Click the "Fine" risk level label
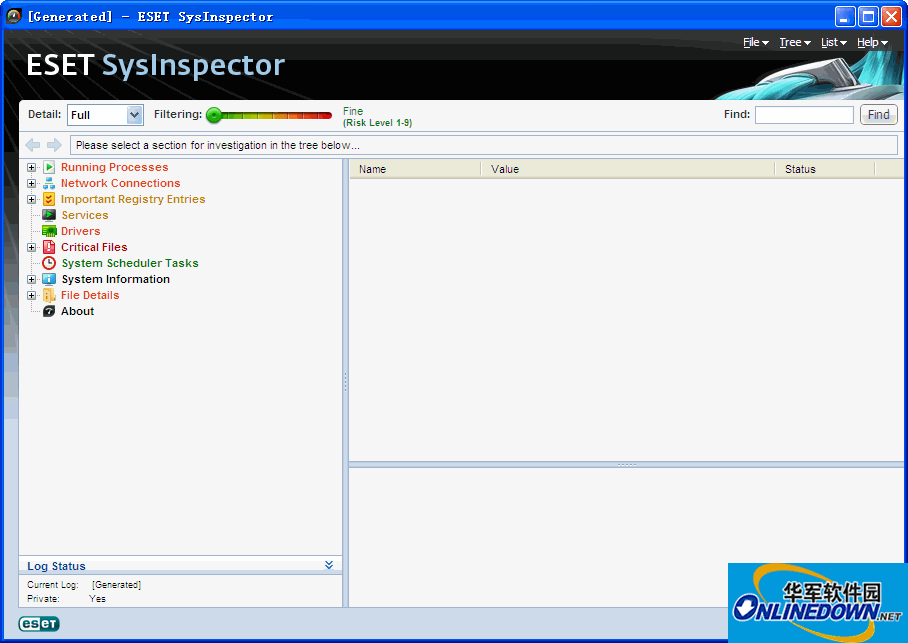 pyautogui.click(x=353, y=111)
